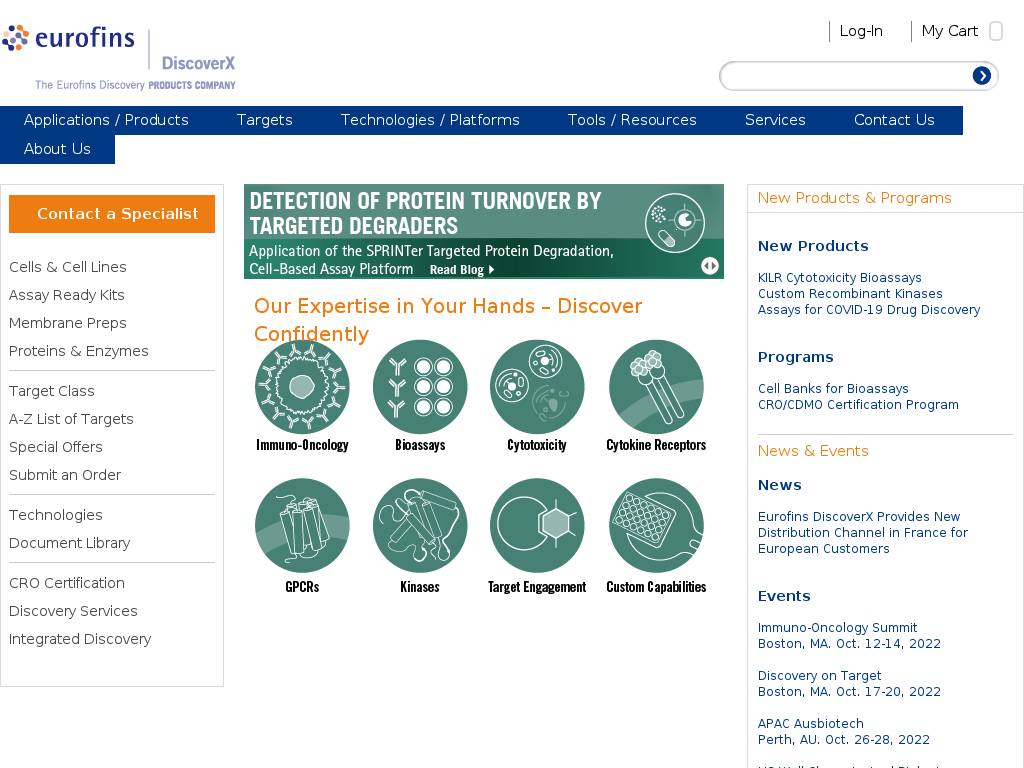Open the KILR Cytotoxicity Bioassays link
The width and height of the screenshot is (1024, 768).
point(840,278)
